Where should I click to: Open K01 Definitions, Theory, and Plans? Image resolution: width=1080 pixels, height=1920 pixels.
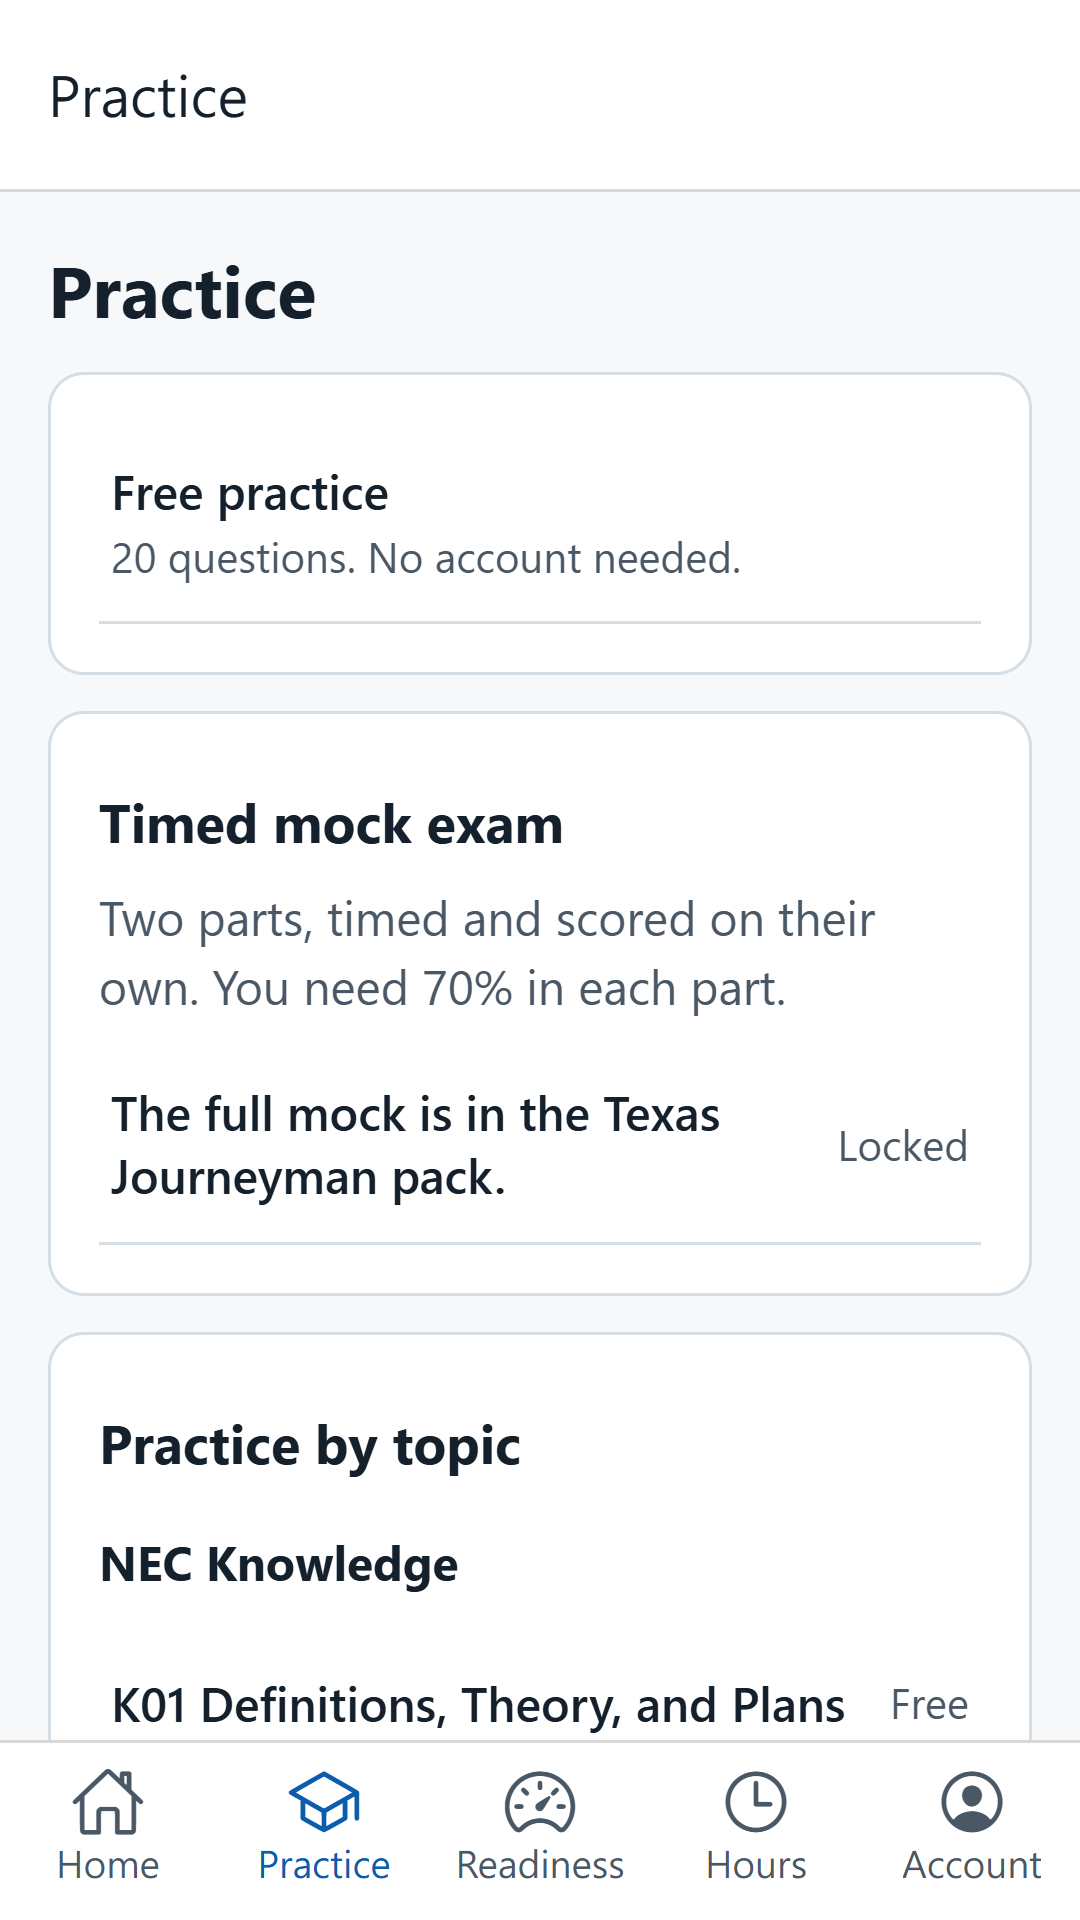click(x=540, y=1705)
